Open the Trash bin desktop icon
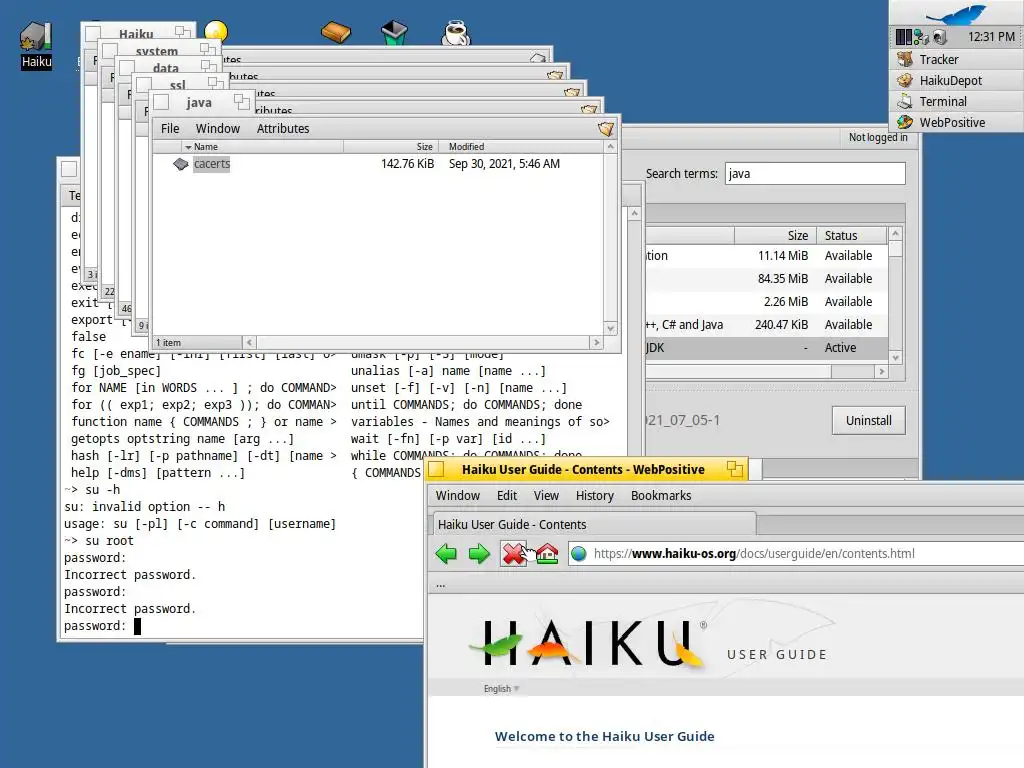 point(394,33)
